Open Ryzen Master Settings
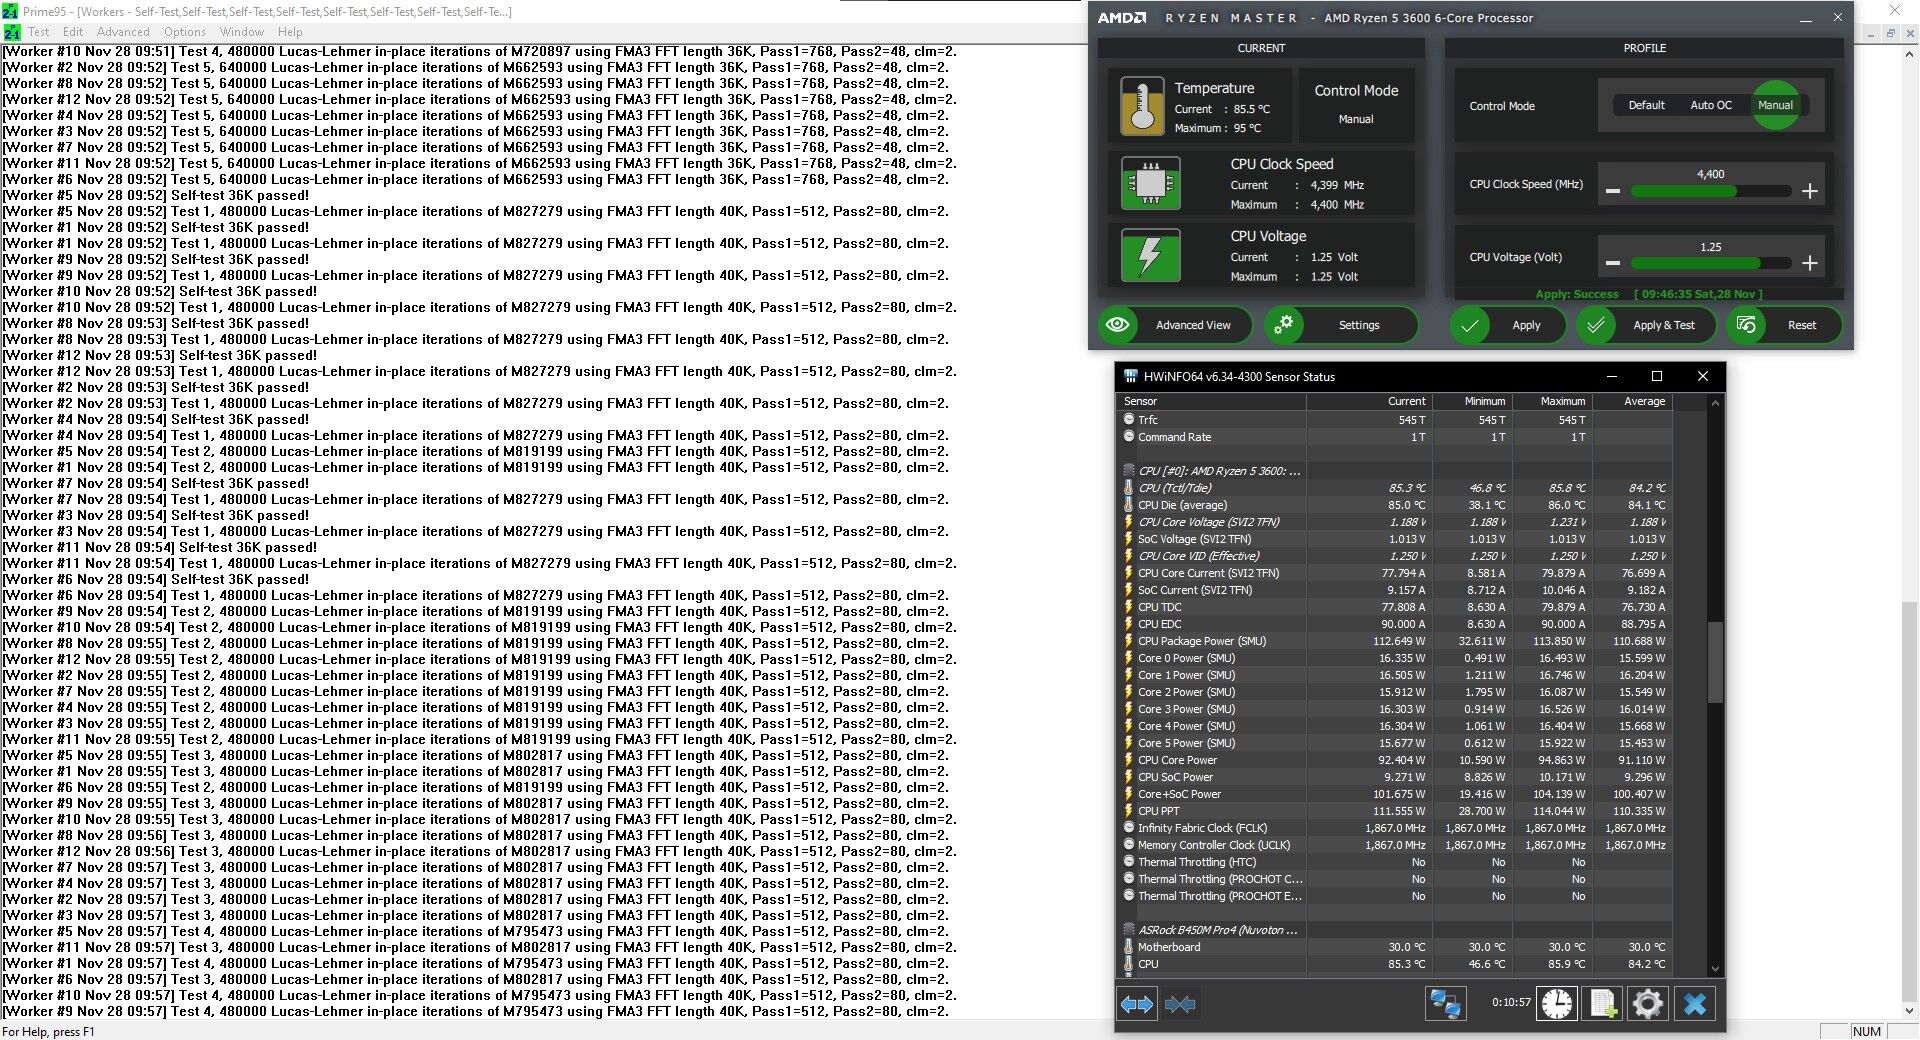1920x1040 pixels. (x=1341, y=325)
